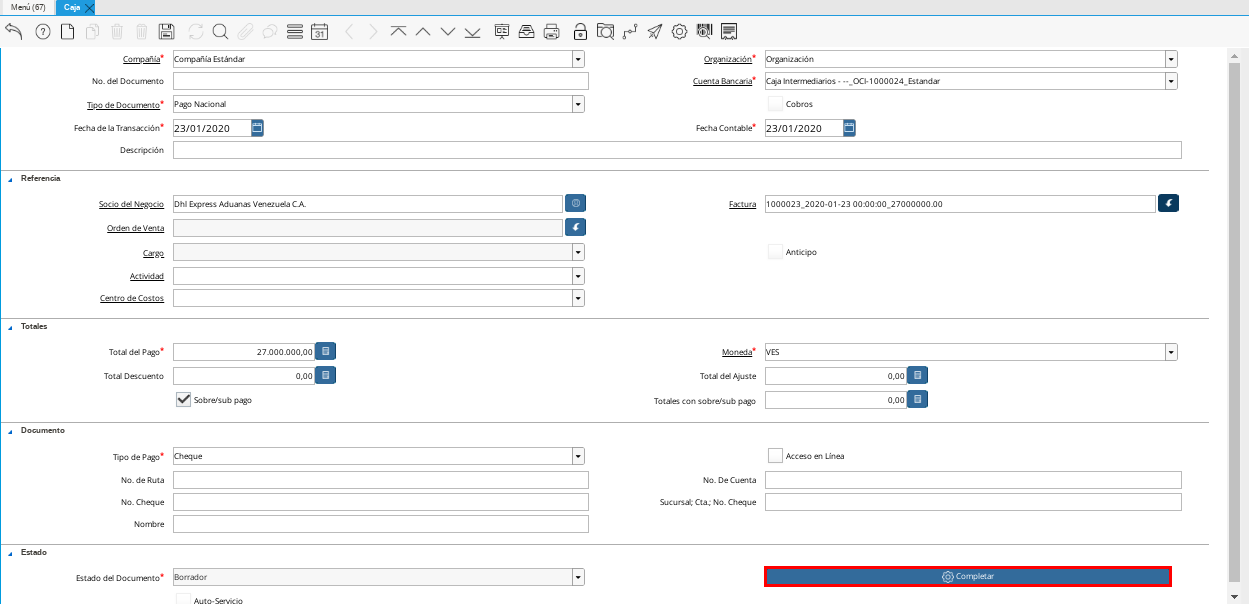Click the print icon in the toolbar
1249x604 pixels.
(x=551, y=31)
